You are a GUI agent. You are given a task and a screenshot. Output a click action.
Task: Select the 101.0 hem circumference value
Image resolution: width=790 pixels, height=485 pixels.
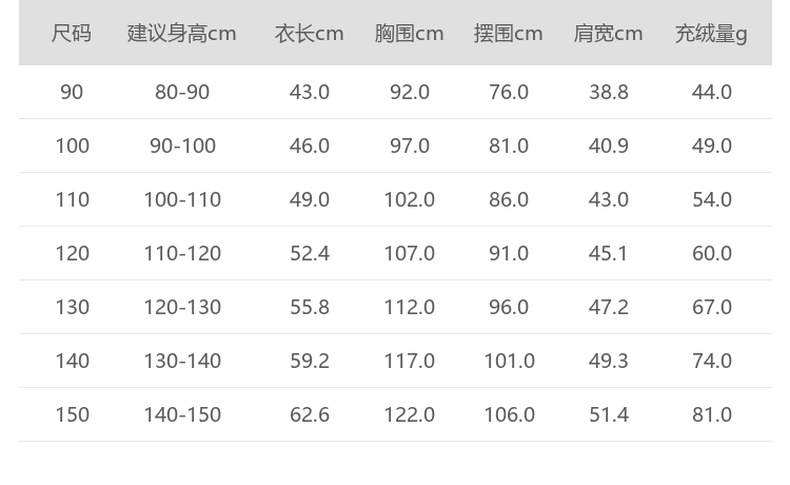click(x=509, y=361)
